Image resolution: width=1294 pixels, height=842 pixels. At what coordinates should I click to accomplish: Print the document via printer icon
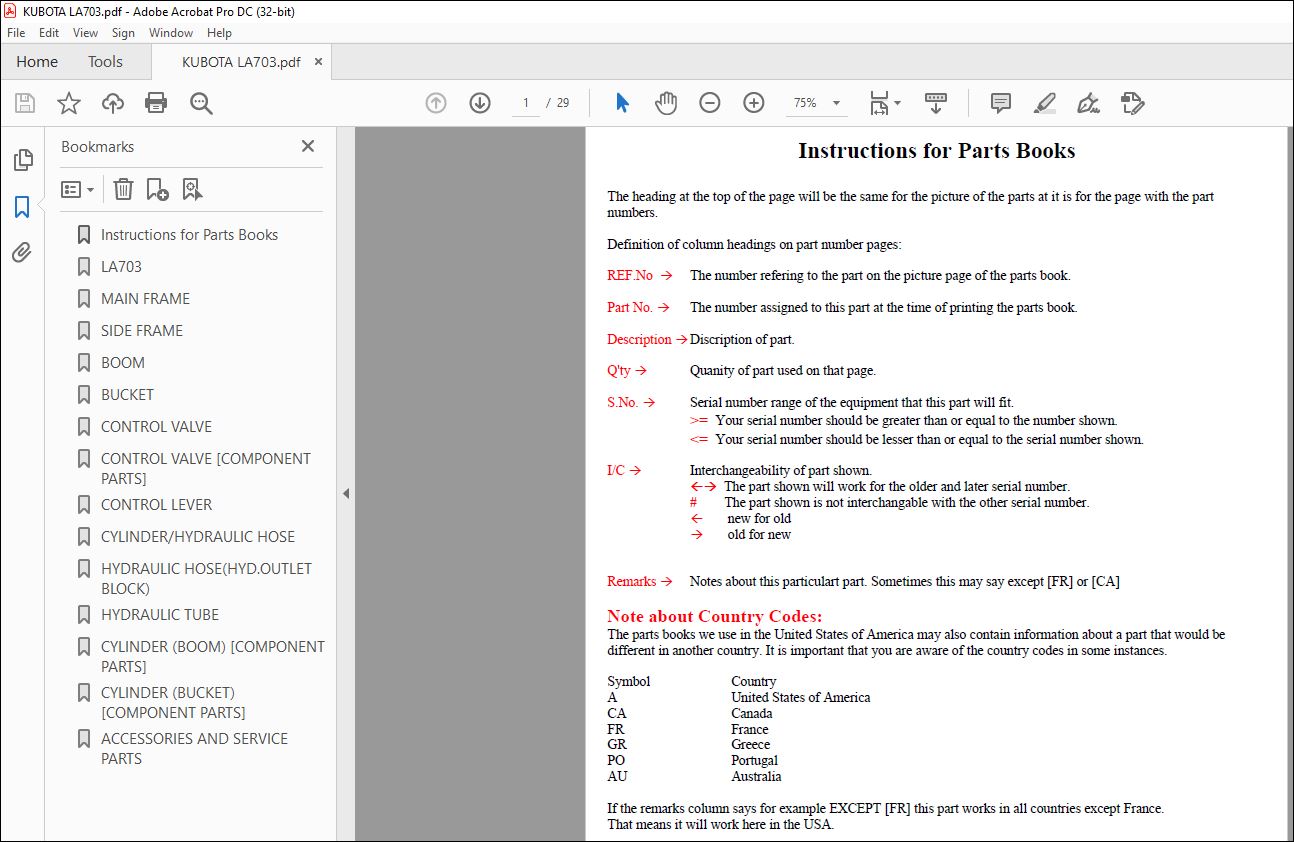156,103
